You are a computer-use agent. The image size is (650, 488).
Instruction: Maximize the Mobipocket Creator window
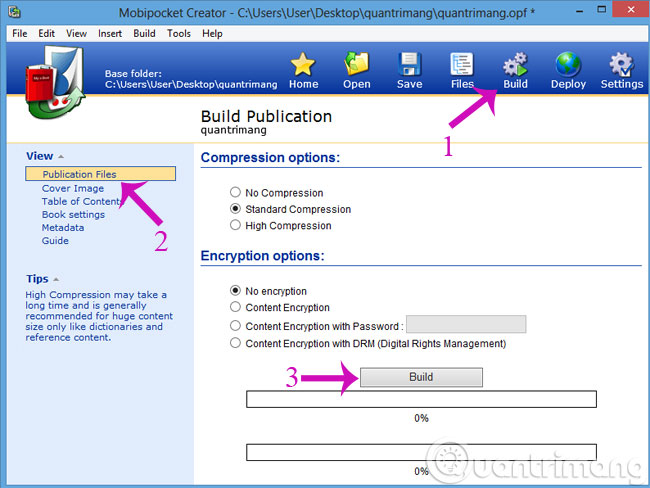tap(601, 10)
